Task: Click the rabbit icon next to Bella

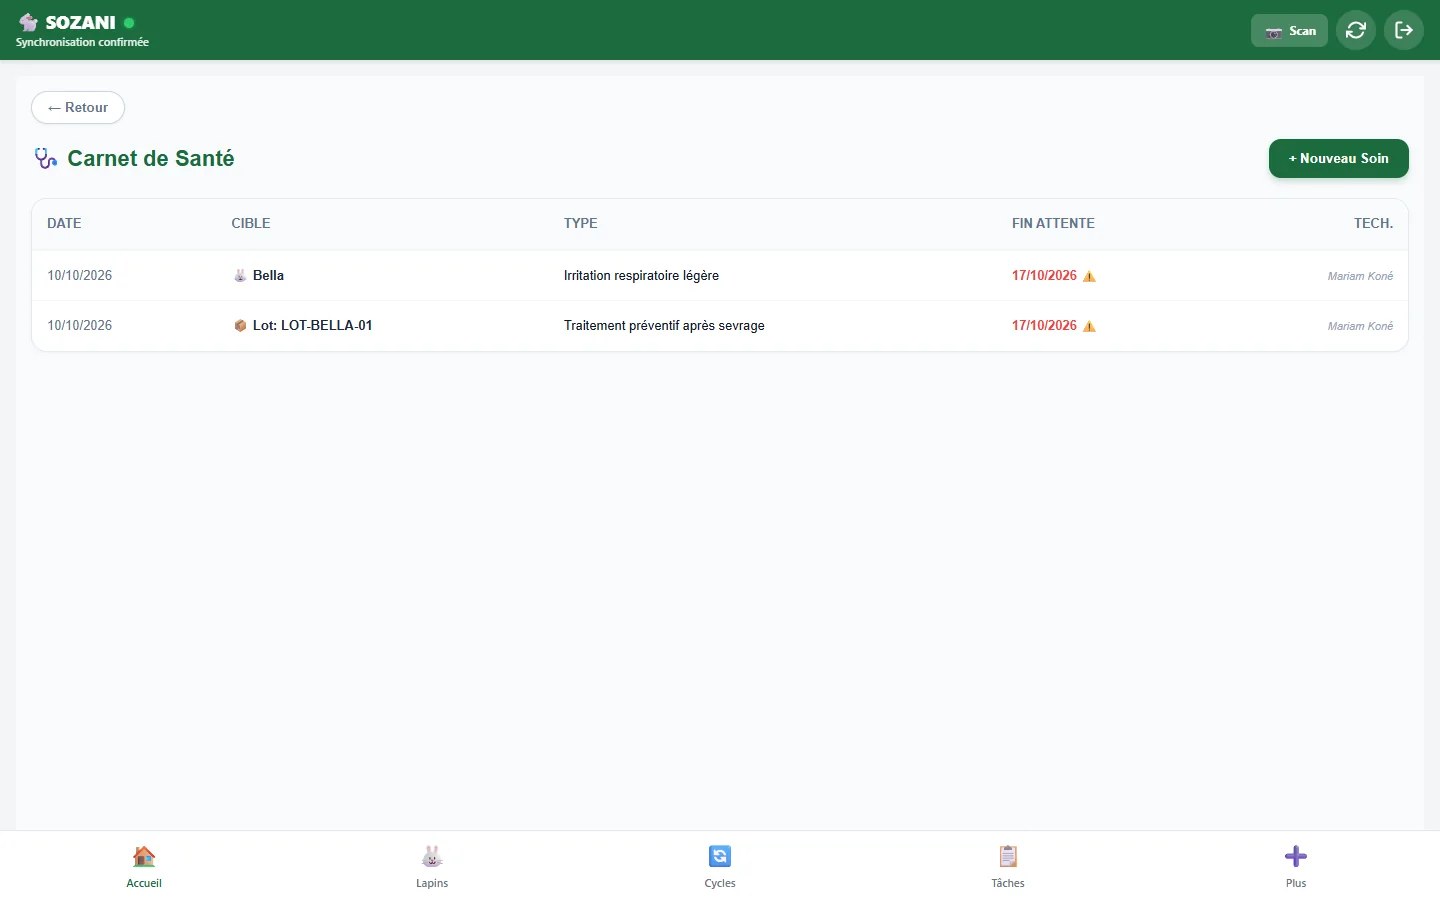Action: 240,275
